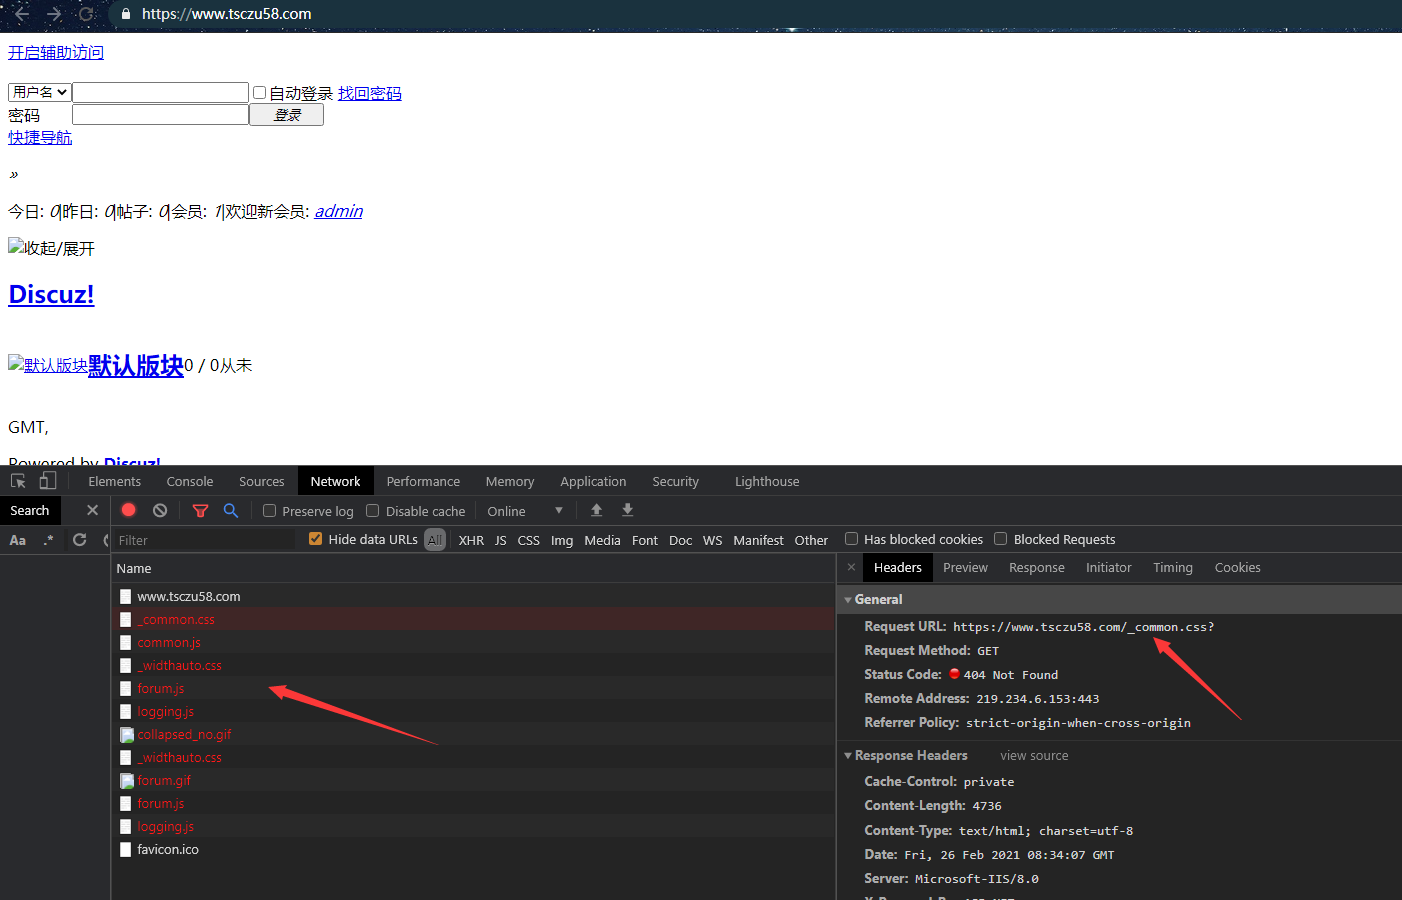Screen dimensions: 1402x900
Task: Open the Response tab in request details
Action: pyautogui.click(x=1036, y=567)
